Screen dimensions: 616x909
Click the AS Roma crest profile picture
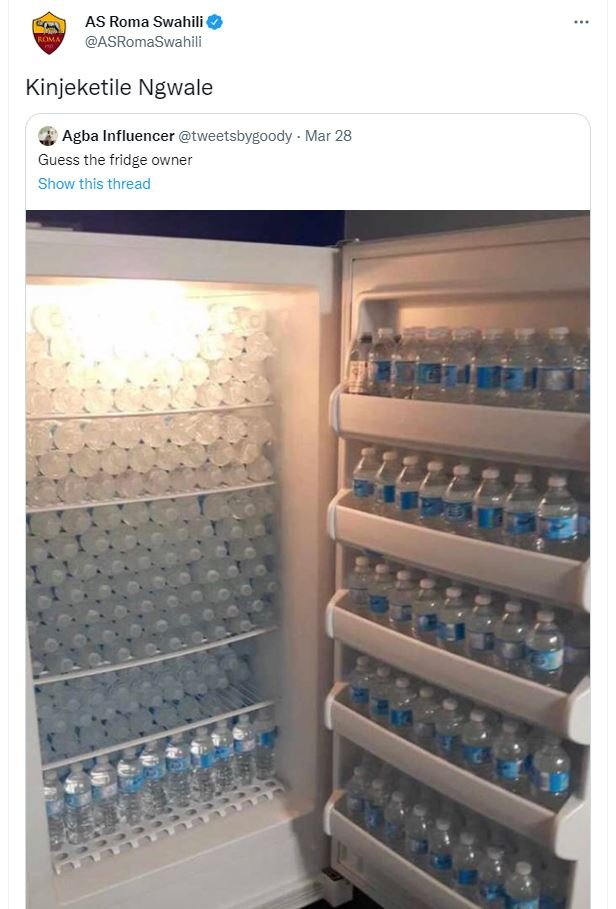(49, 33)
